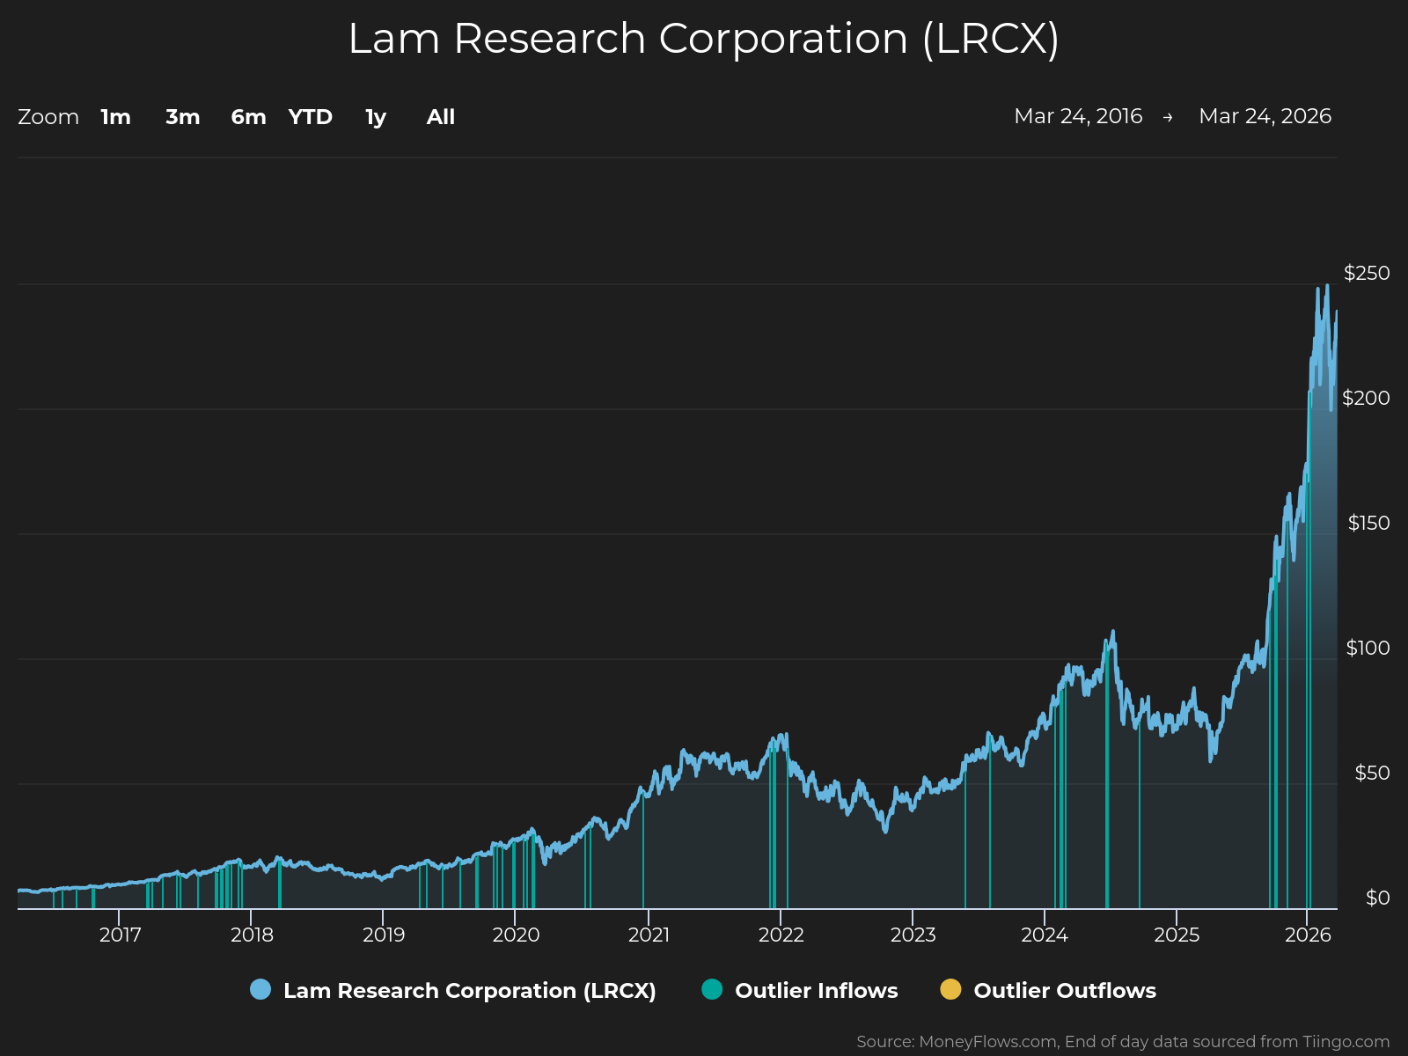Screen dimensions: 1408x1056
Task: Click the 2026 x-axis label
Action: click(1308, 935)
